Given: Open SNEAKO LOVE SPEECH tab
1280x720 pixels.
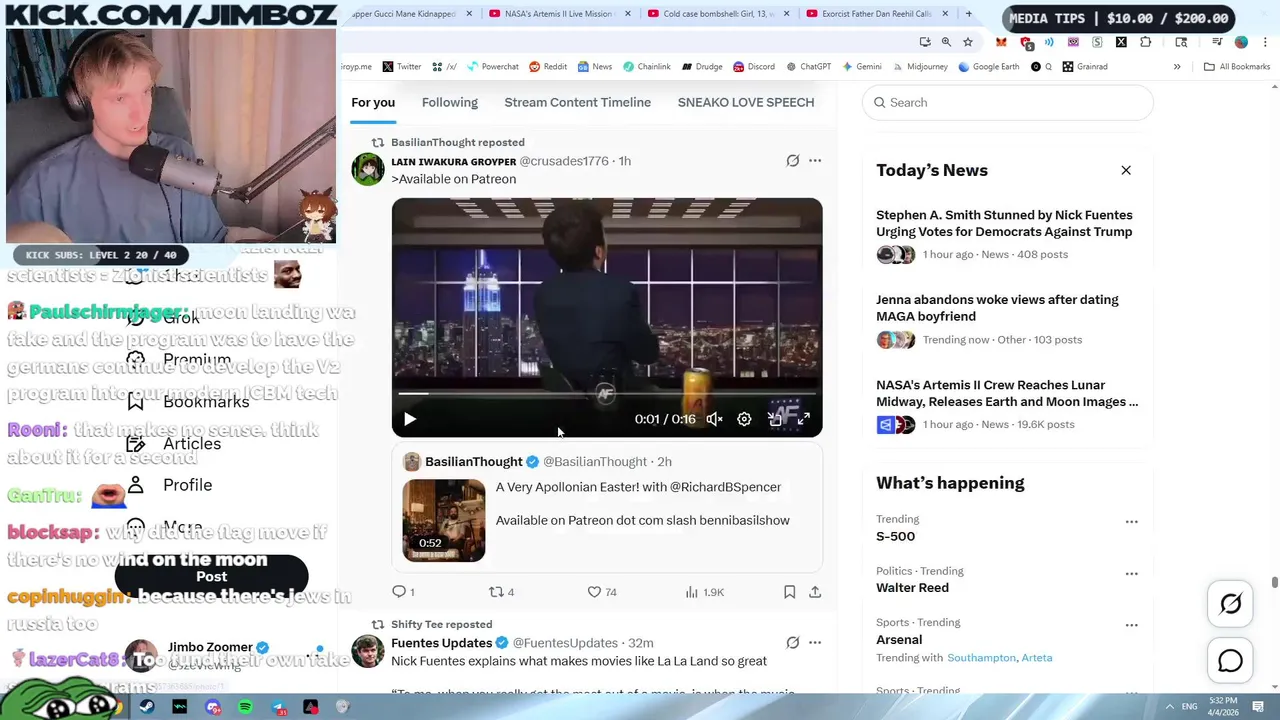Looking at the screenshot, I should coord(746,102).
